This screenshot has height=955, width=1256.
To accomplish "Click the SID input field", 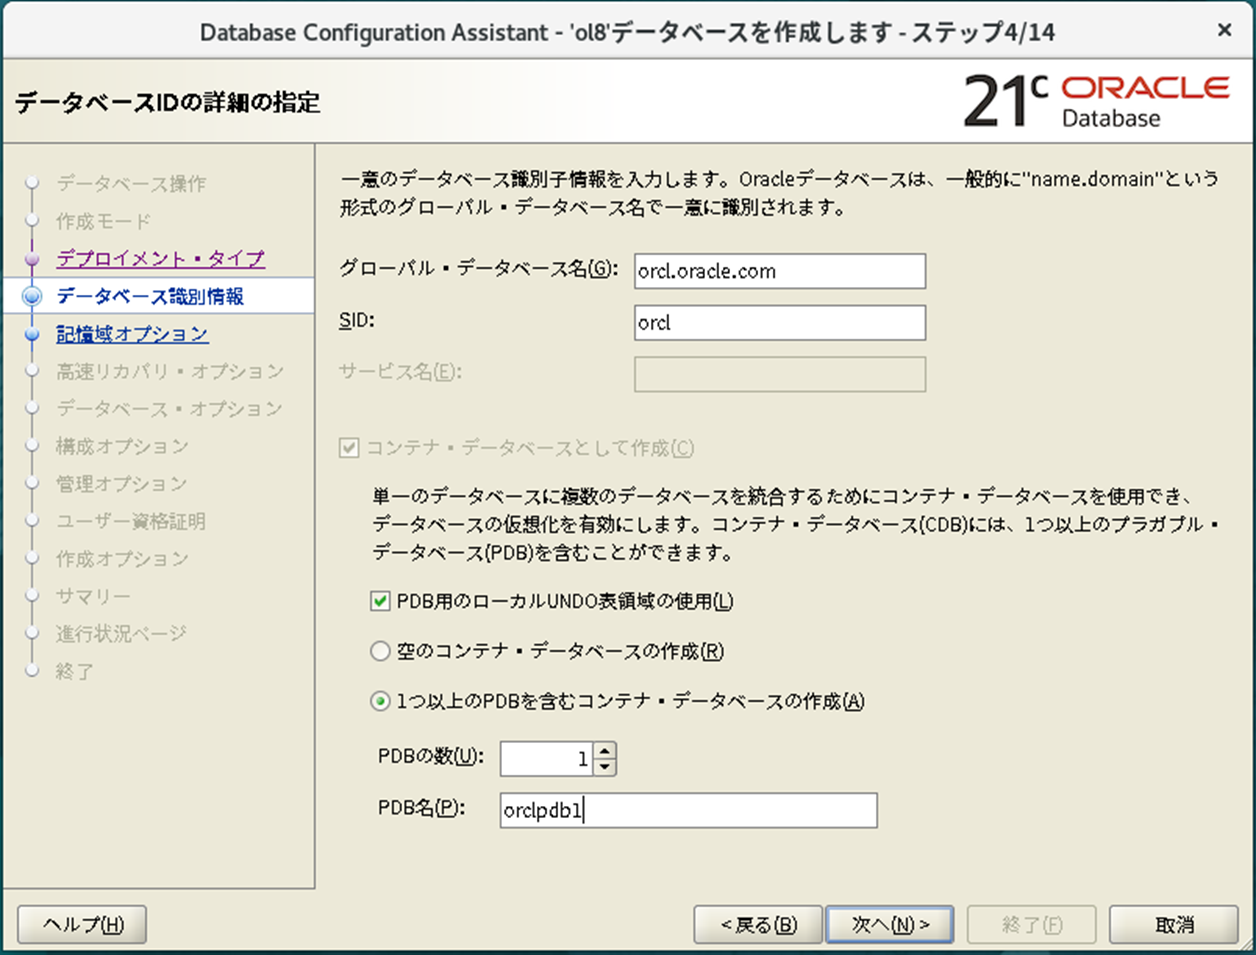I will 780,323.
